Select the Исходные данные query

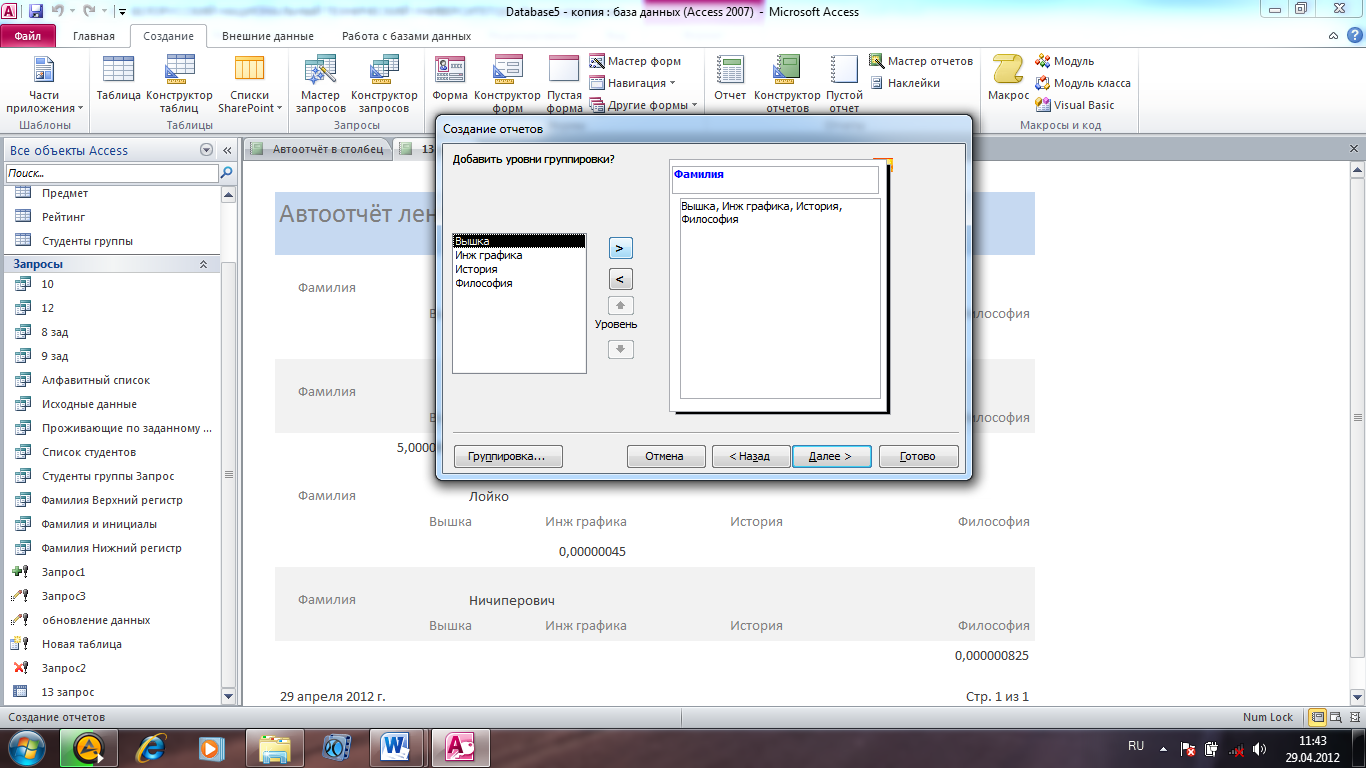click(111, 404)
